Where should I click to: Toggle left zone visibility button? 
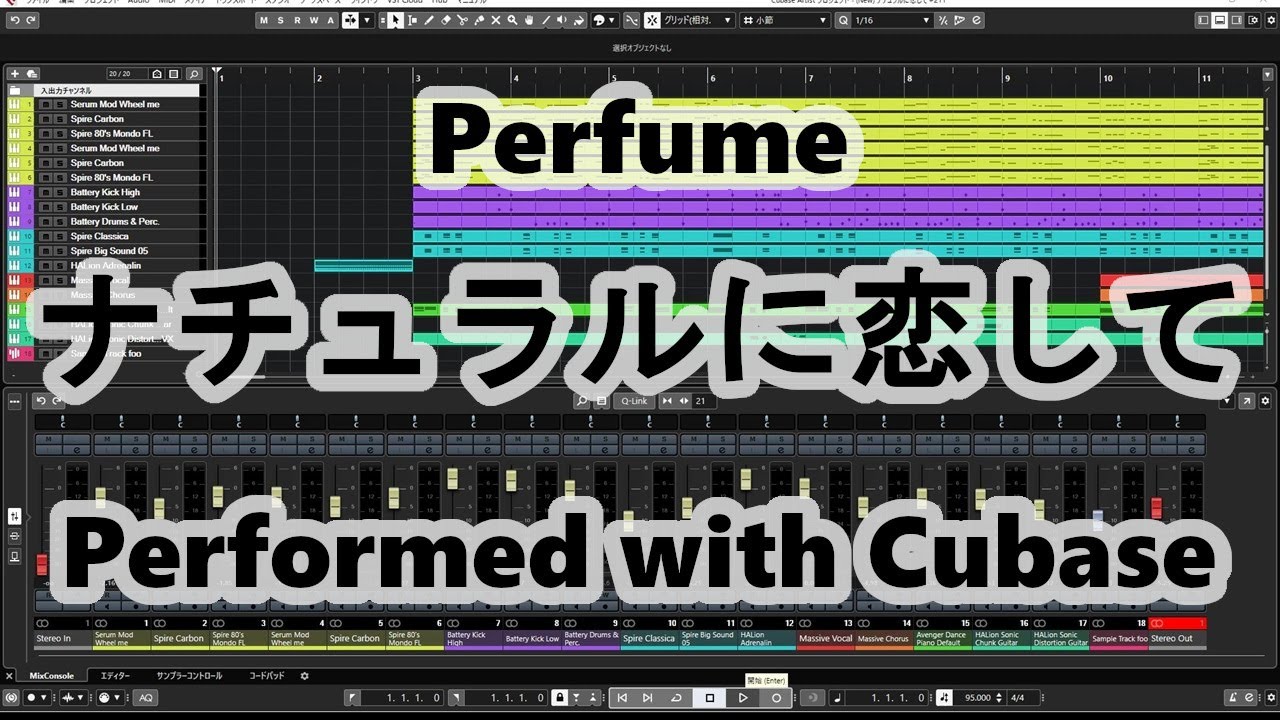pos(1203,20)
